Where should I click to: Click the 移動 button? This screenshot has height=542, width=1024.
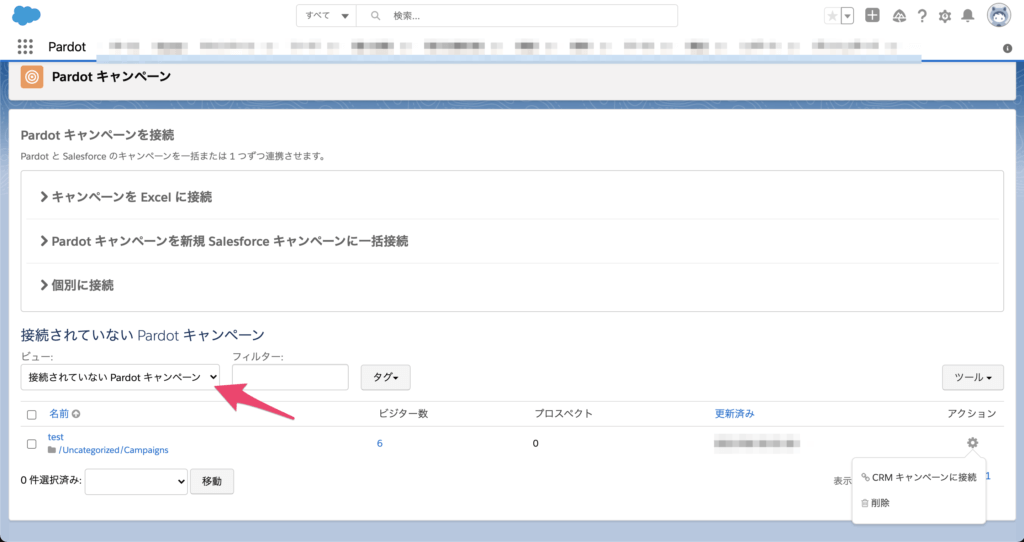pos(212,481)
